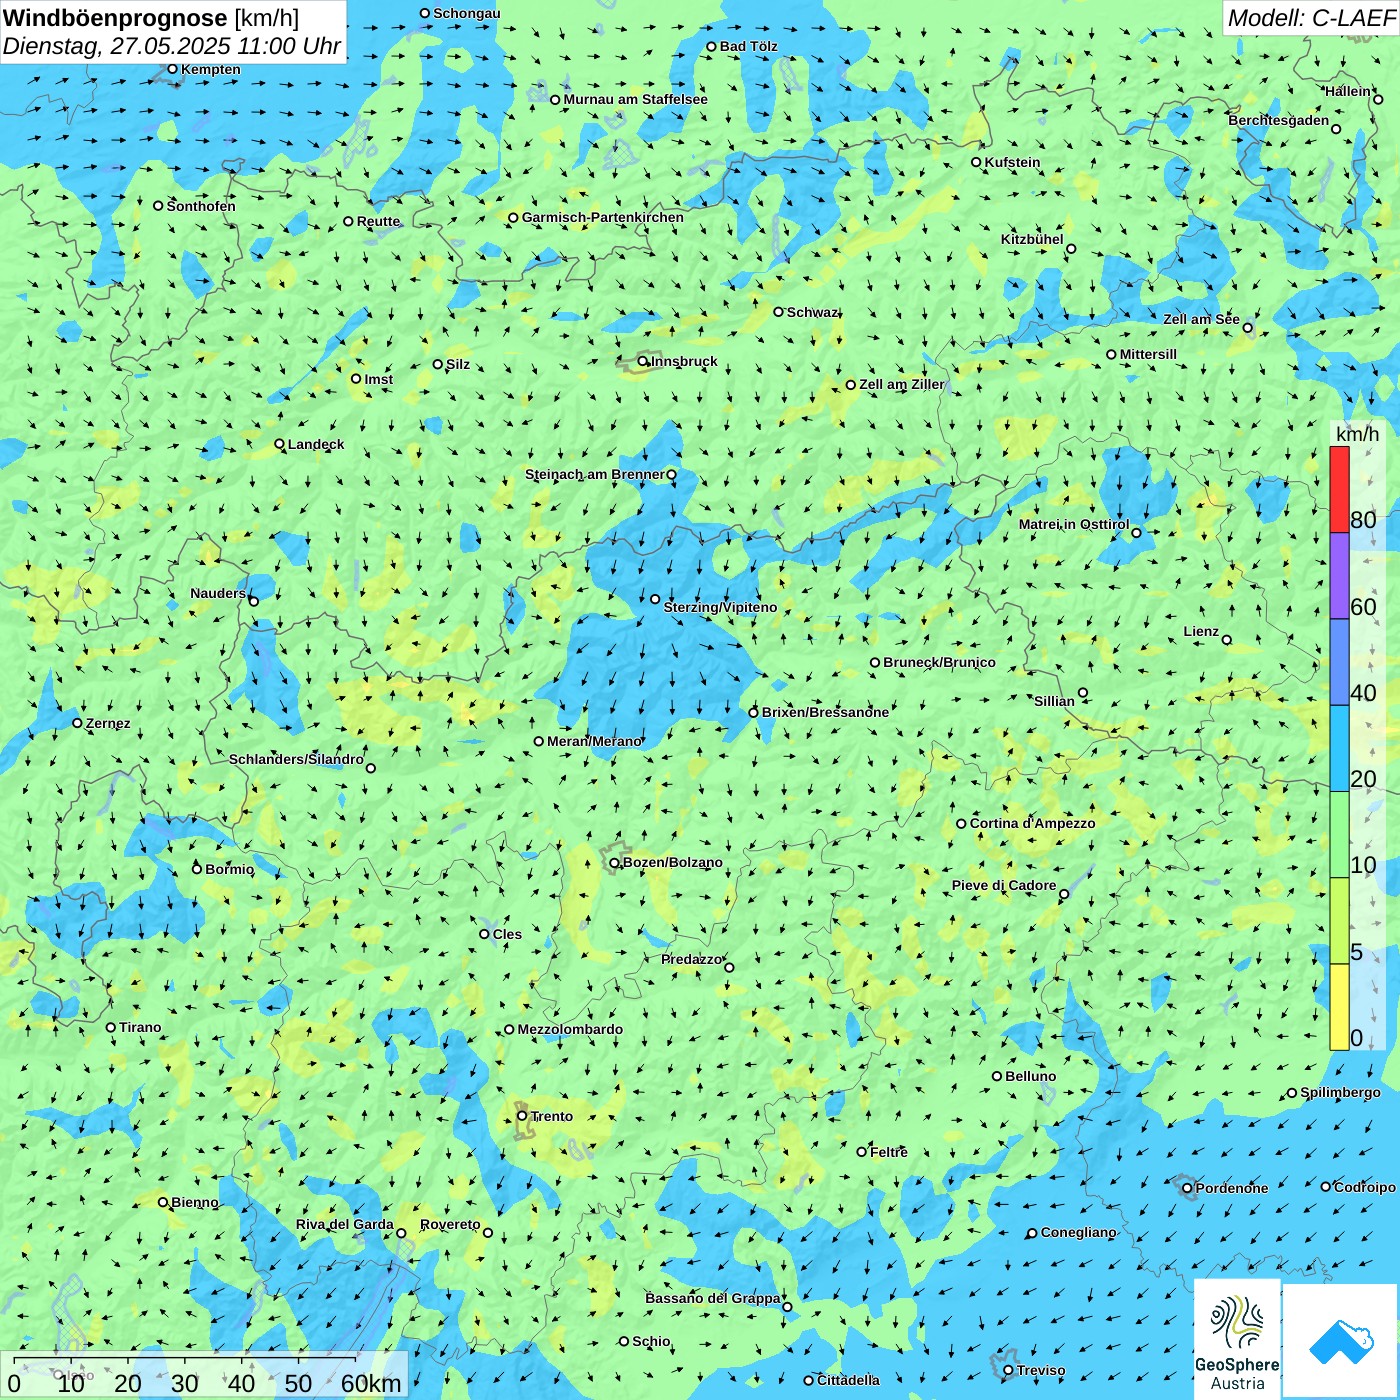Click the Bad Tölz label

749,46
